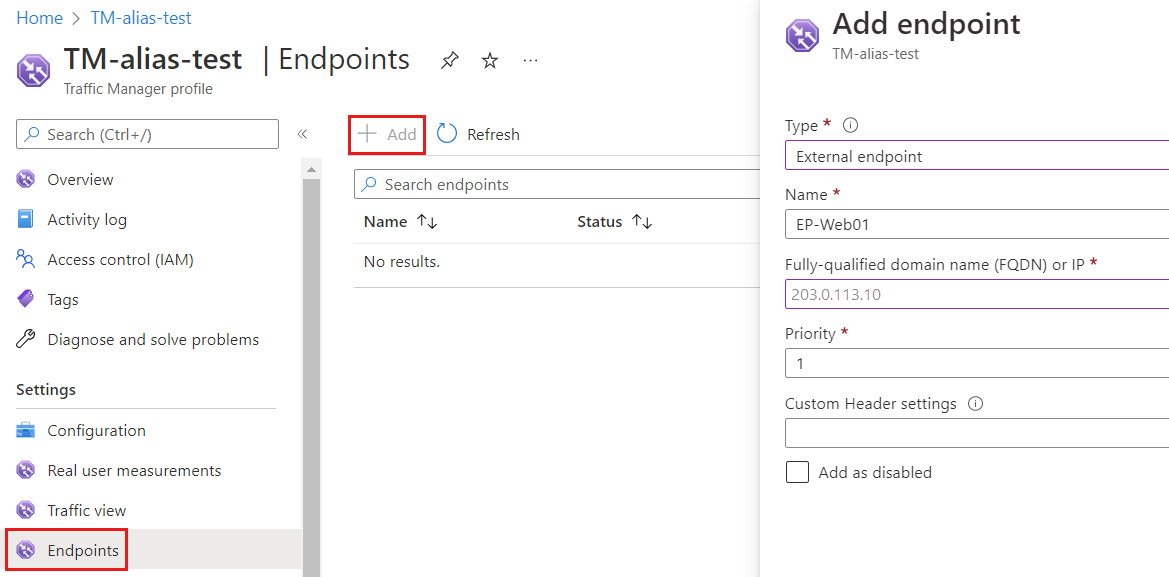
Task: Pin the Endpoints page to dashboard
Action: (449, 60)
